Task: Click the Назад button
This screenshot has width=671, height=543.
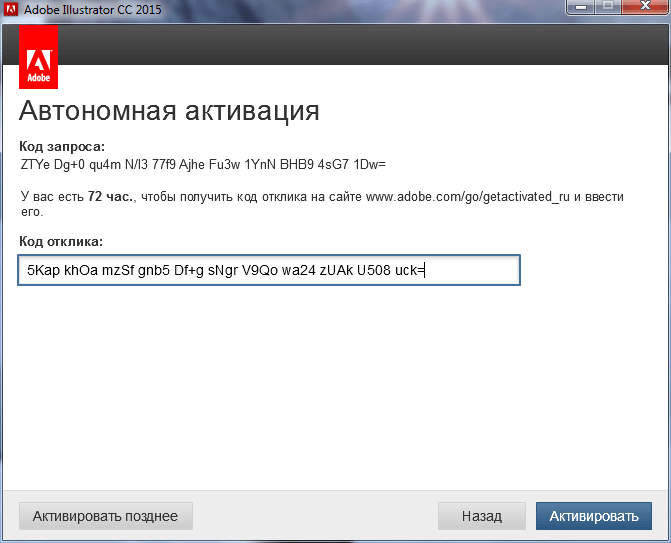Action: click(x=481, y=516)
